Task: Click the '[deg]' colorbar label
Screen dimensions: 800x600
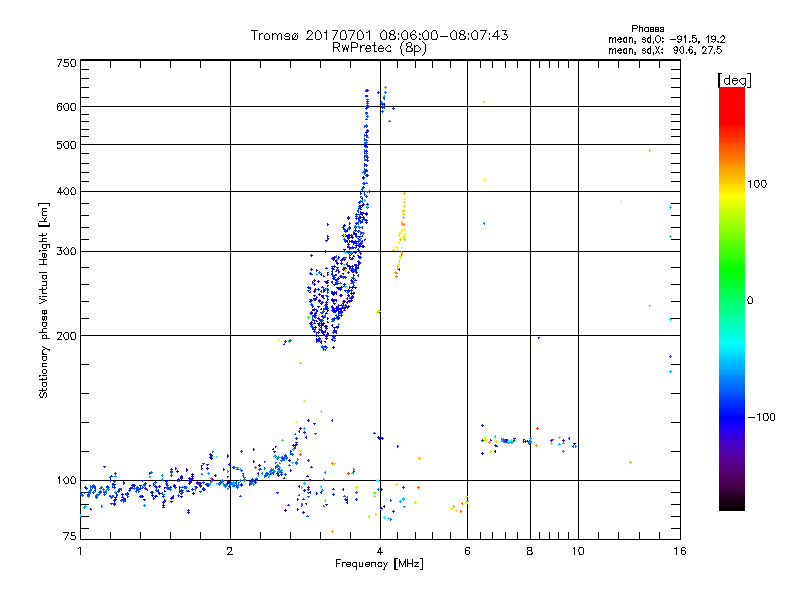Action: pyautogui.click(x=734, y=80)
